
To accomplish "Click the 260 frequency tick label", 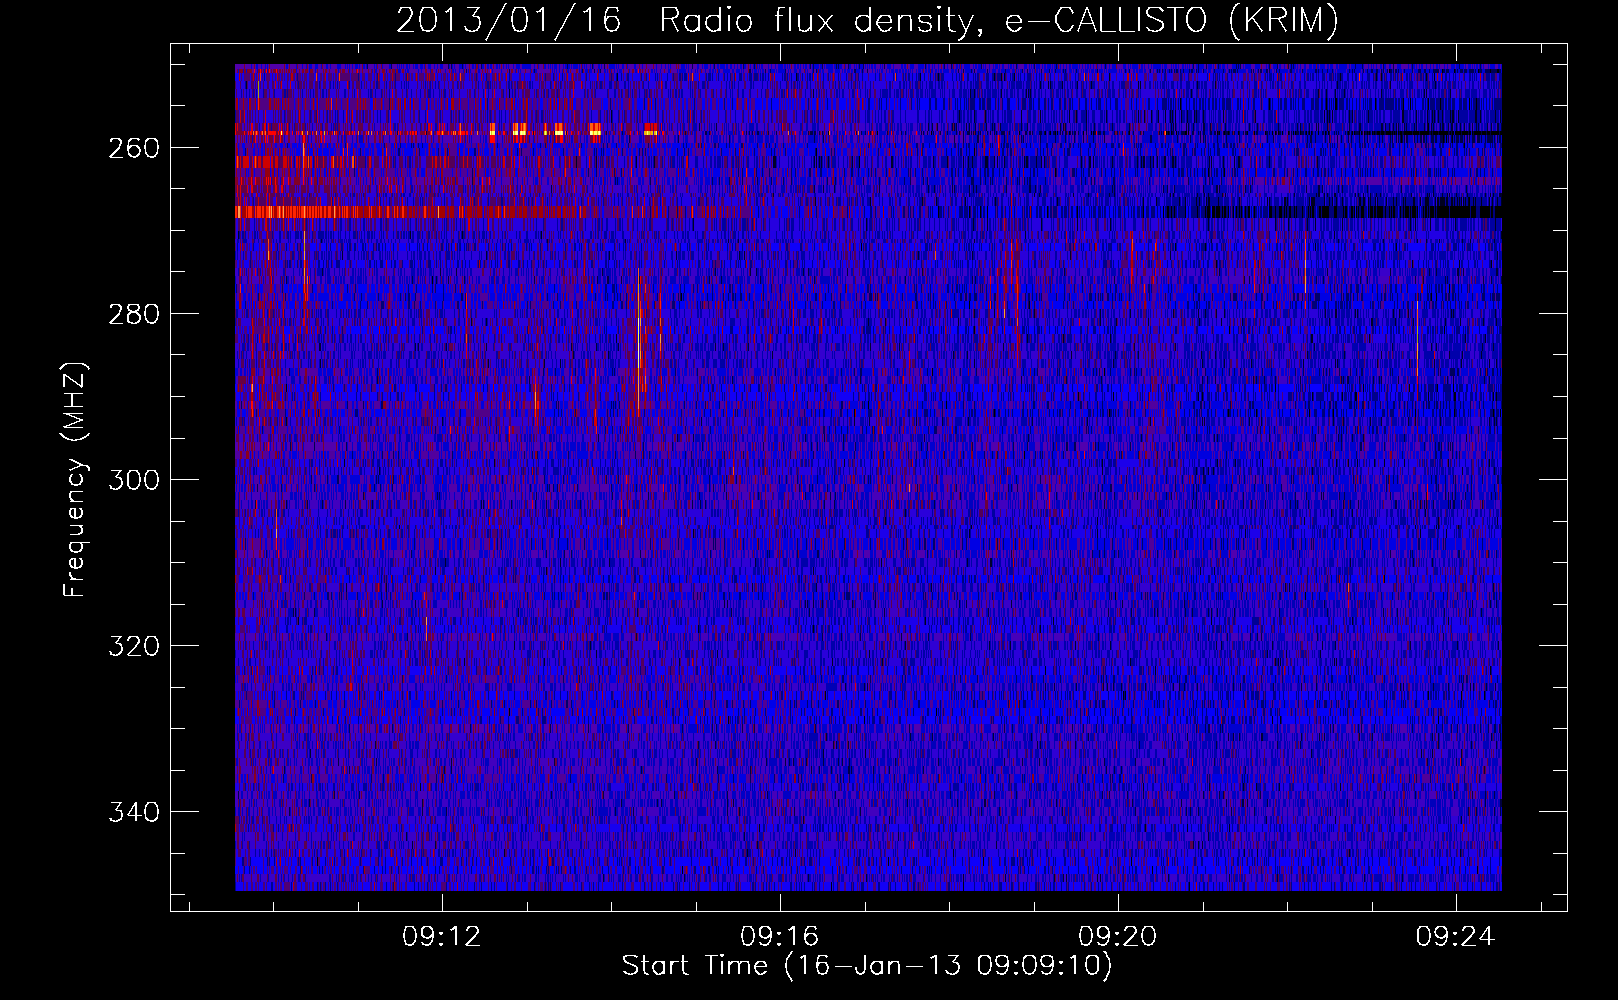I will [133, 148].
